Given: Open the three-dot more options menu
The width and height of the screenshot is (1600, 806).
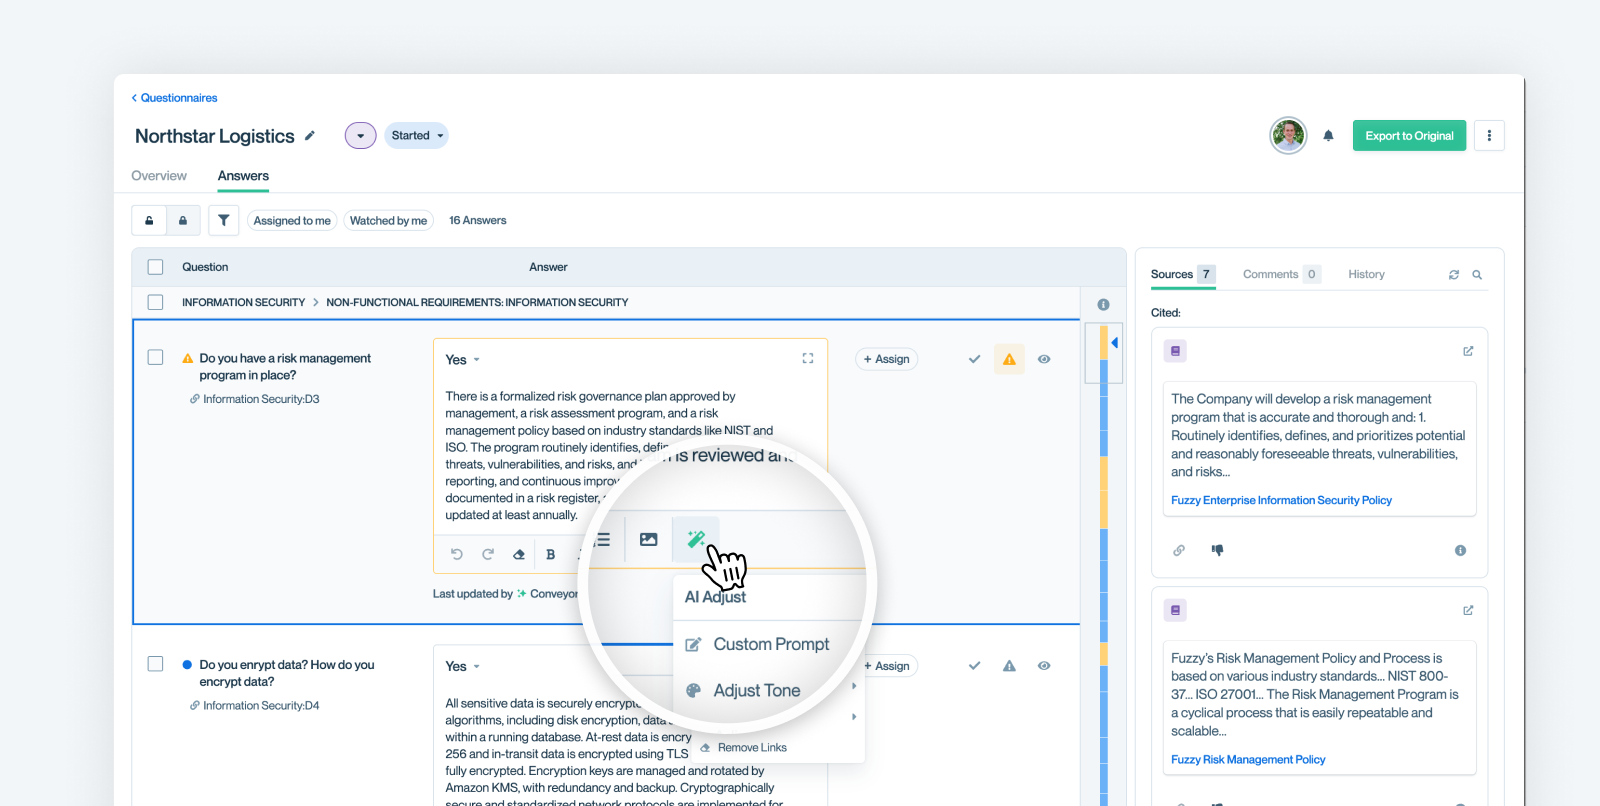Looking at the screenshot, I should coord(1489,136).
